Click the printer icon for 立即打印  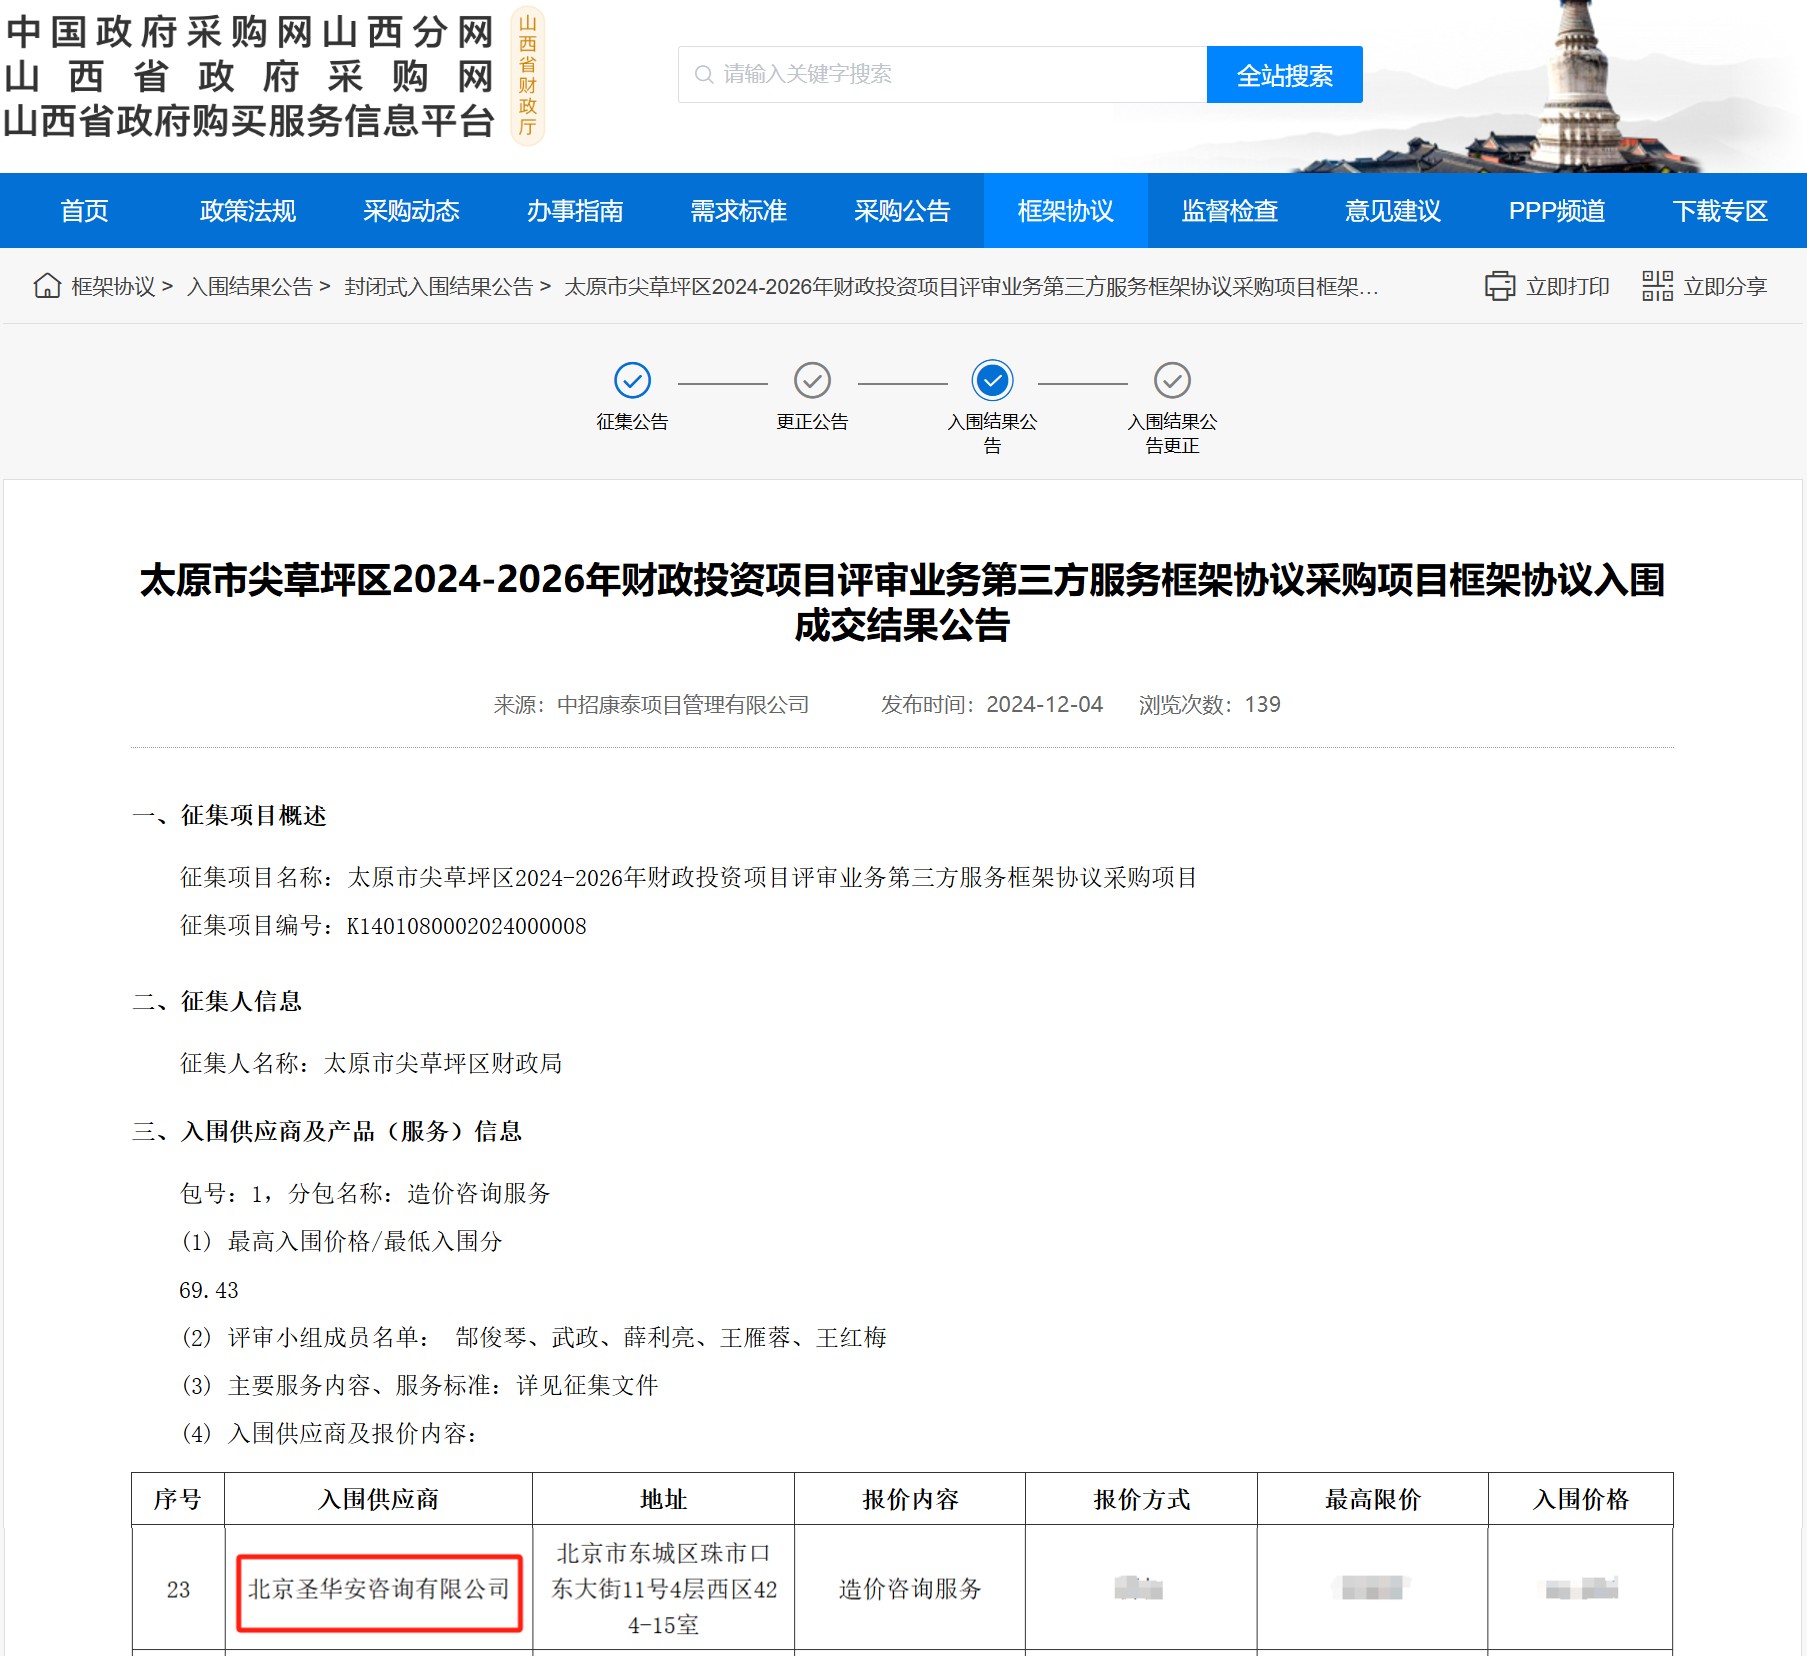[1499, 286]
